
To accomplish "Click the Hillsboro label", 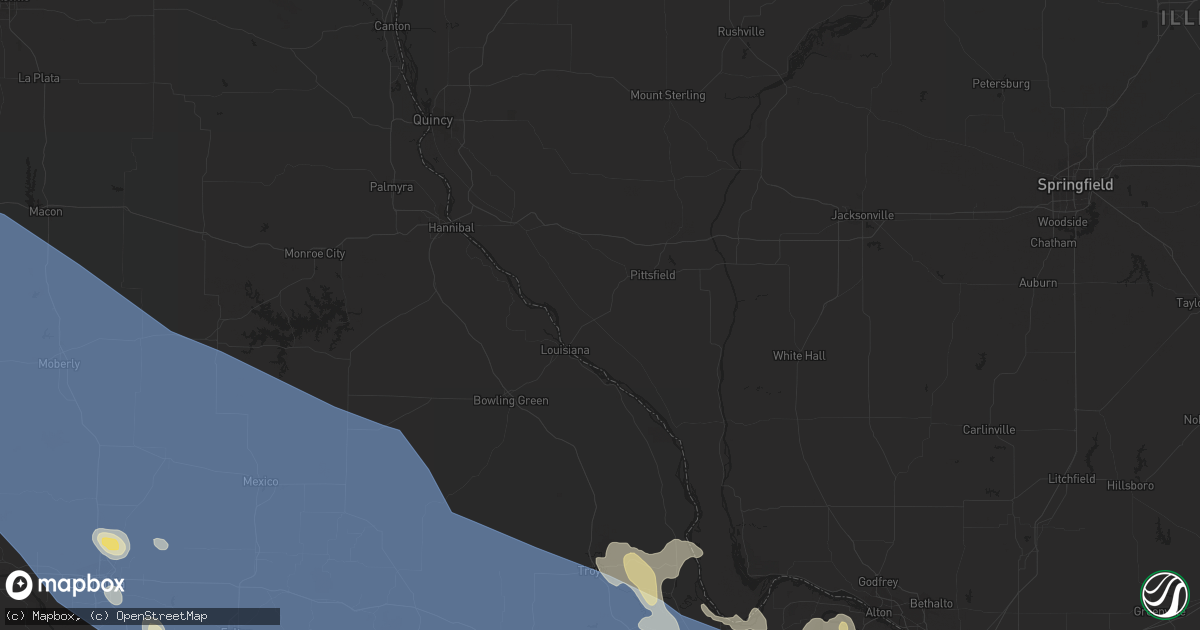I will (x=1131, y=486).
